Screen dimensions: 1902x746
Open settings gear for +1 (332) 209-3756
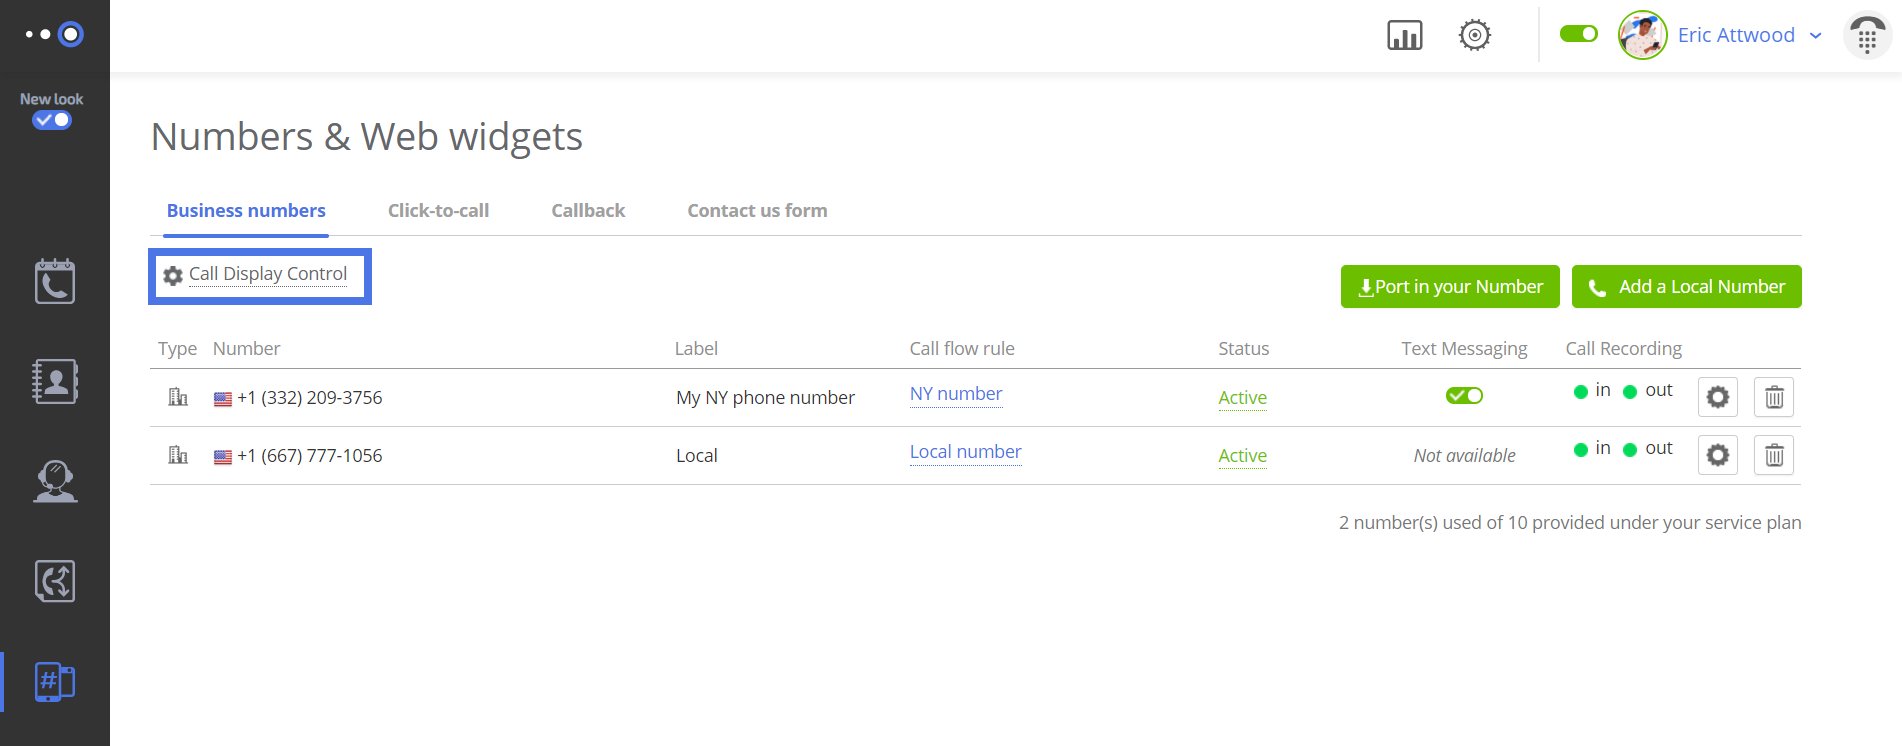click(1717, 397)
